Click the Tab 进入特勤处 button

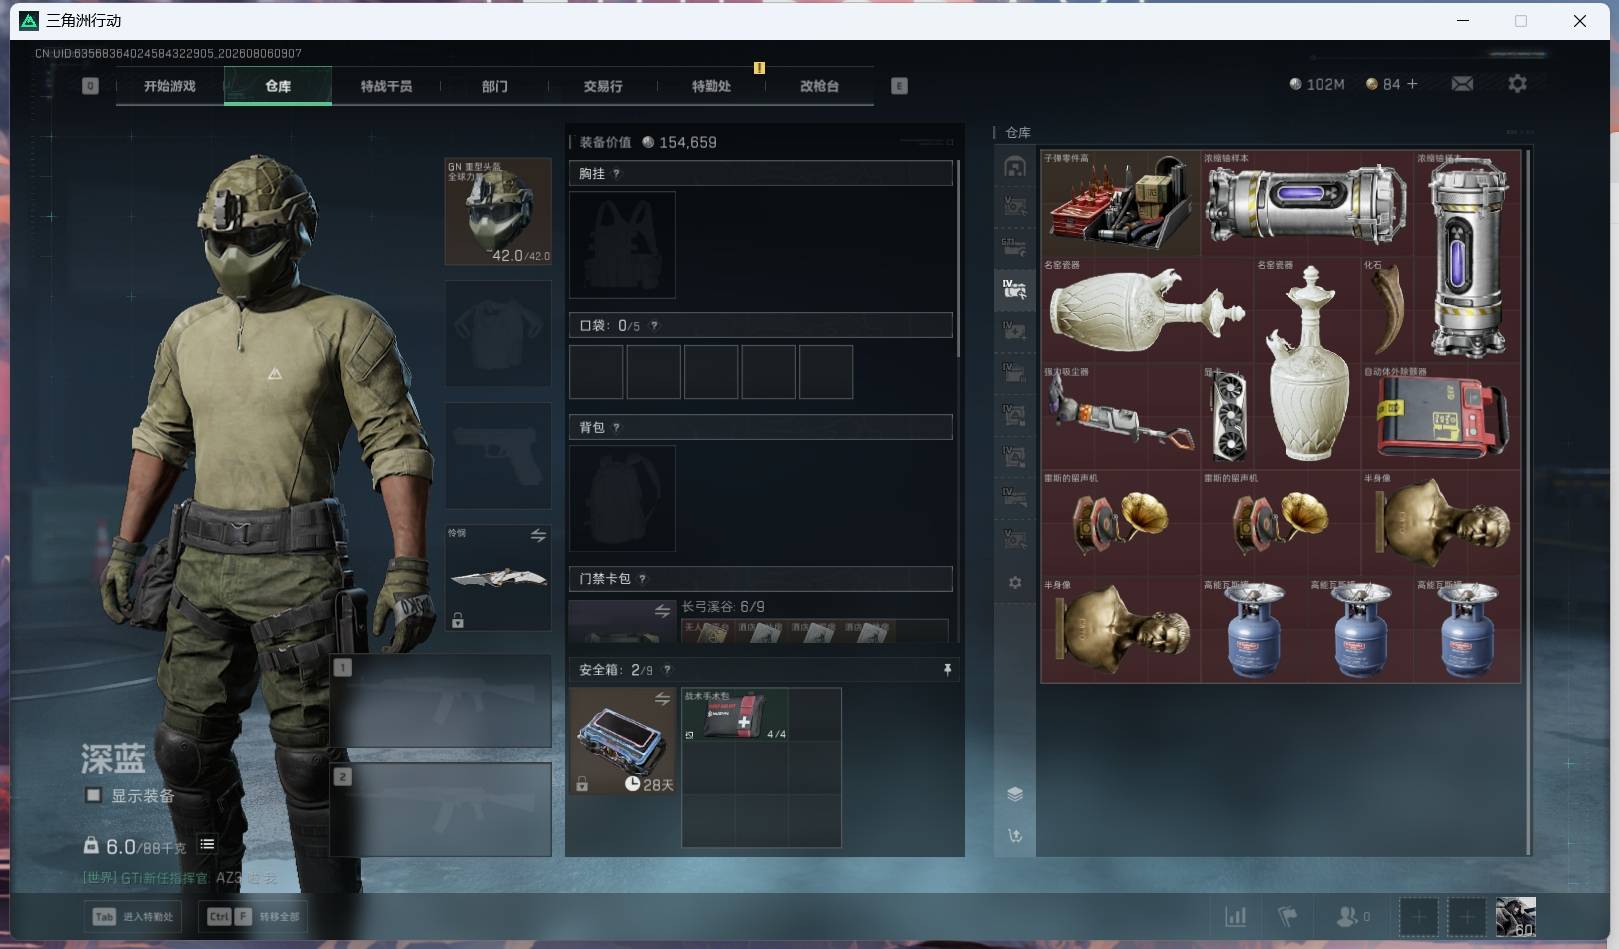(133, 916)
